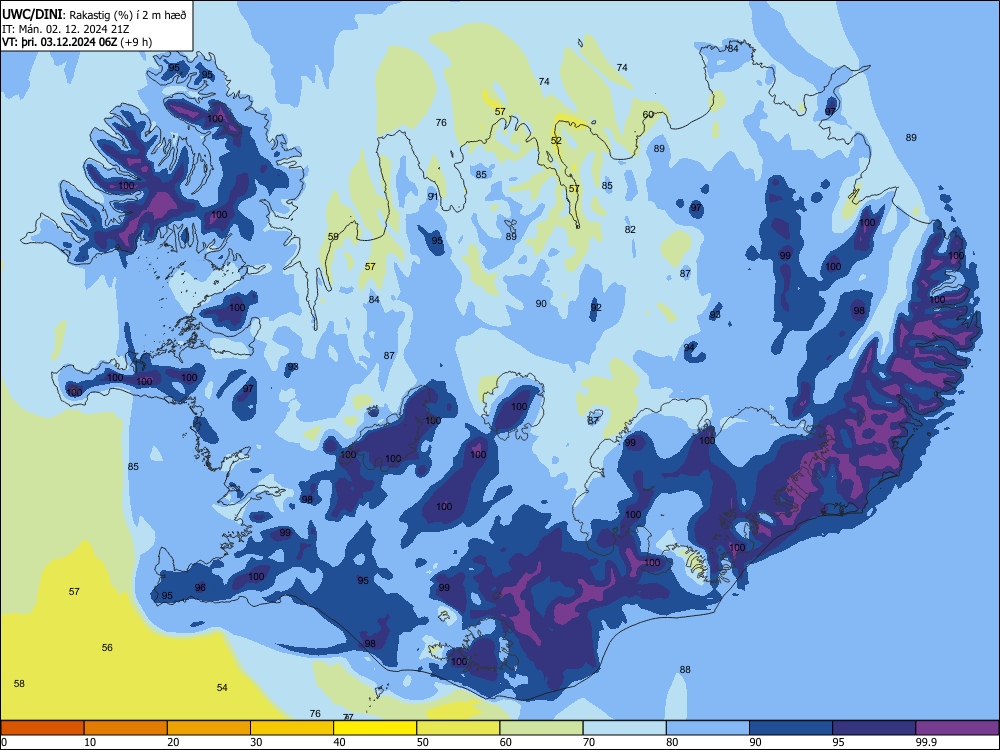Click the legend tick label '10'

(x=90, y=742)
